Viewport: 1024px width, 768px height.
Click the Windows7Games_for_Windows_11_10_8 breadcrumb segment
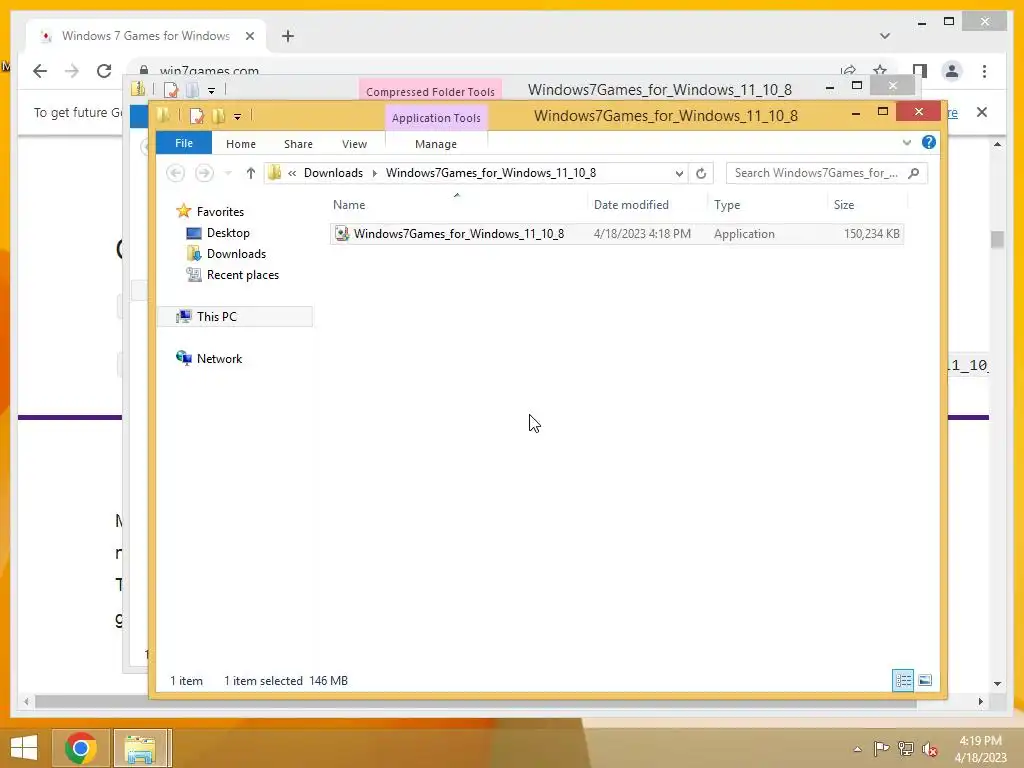pyautogui.click(x=490, y=172)
